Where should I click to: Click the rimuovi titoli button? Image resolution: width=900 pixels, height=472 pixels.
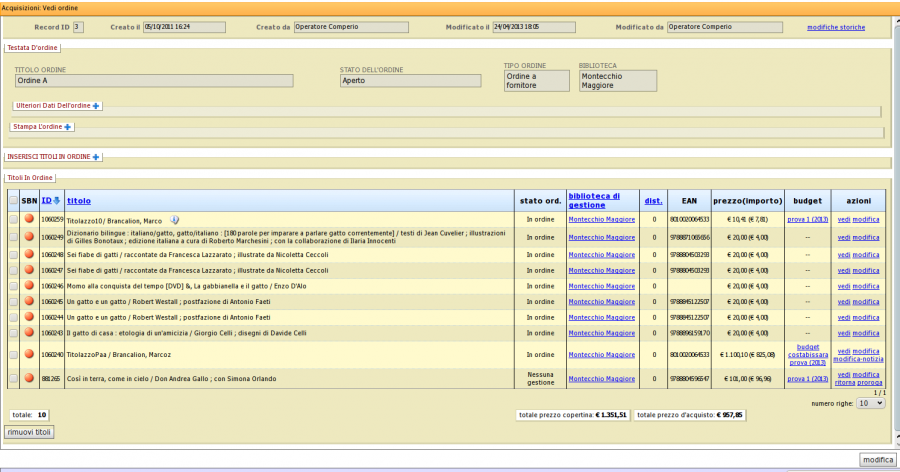29,432
